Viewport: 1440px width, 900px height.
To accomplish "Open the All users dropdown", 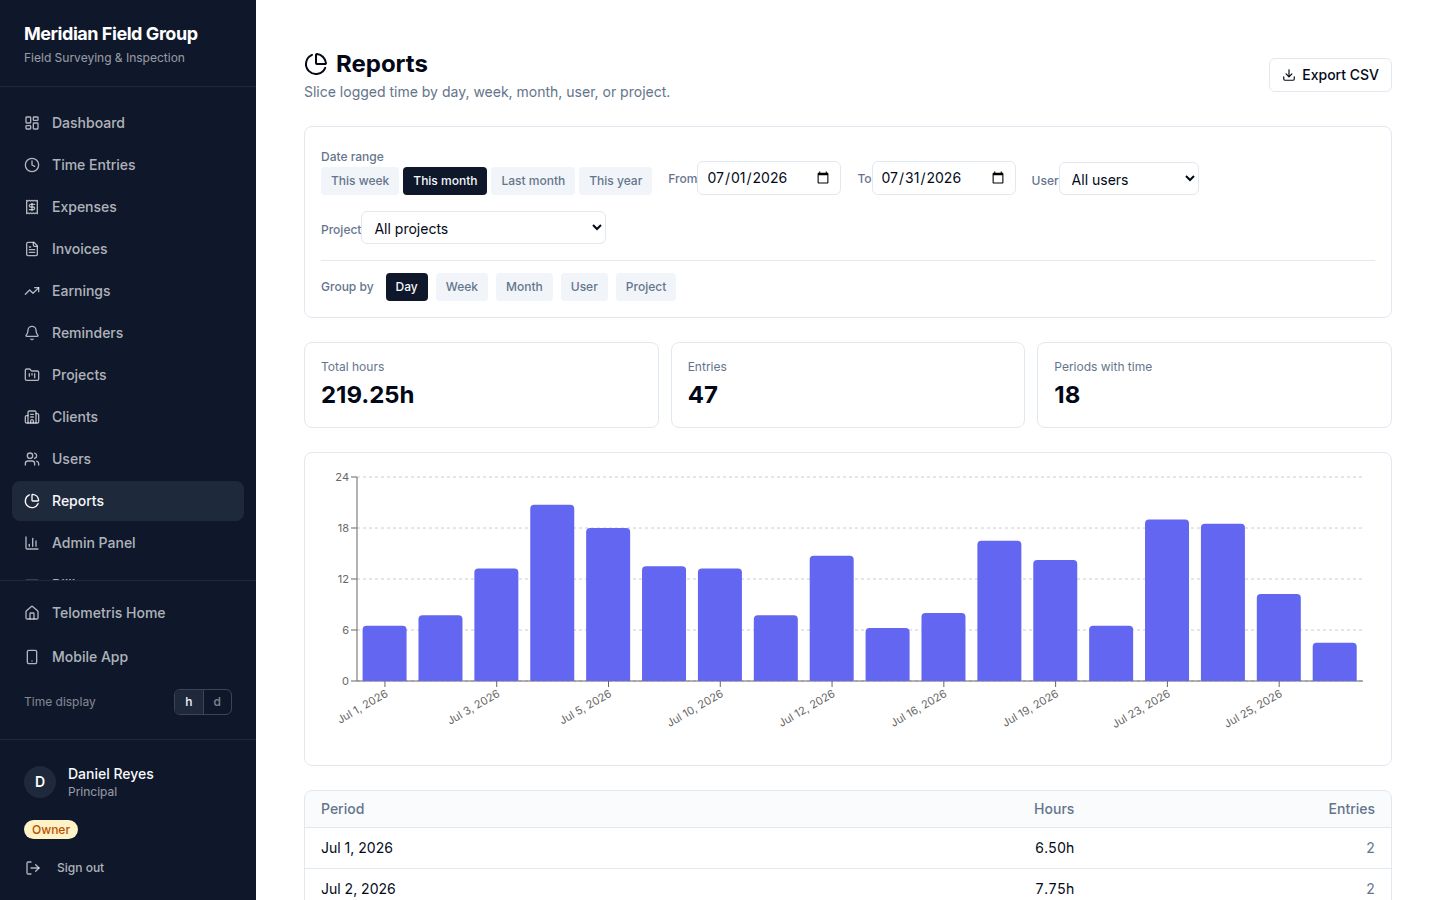I will pyautogui.click(x=1129, y=179).
